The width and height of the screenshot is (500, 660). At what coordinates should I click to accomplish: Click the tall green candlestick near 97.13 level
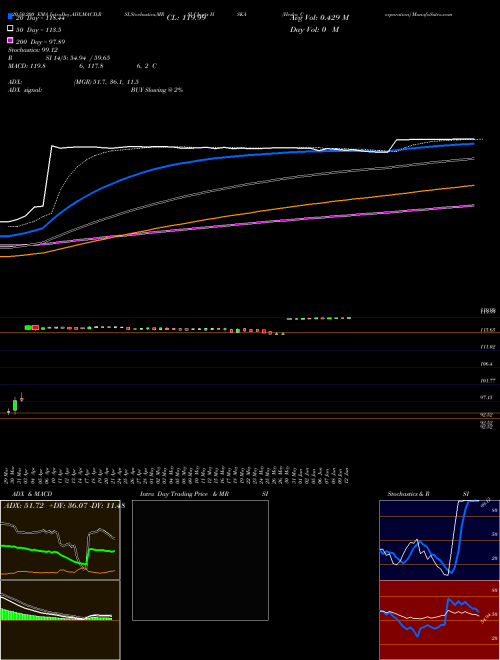15,405
